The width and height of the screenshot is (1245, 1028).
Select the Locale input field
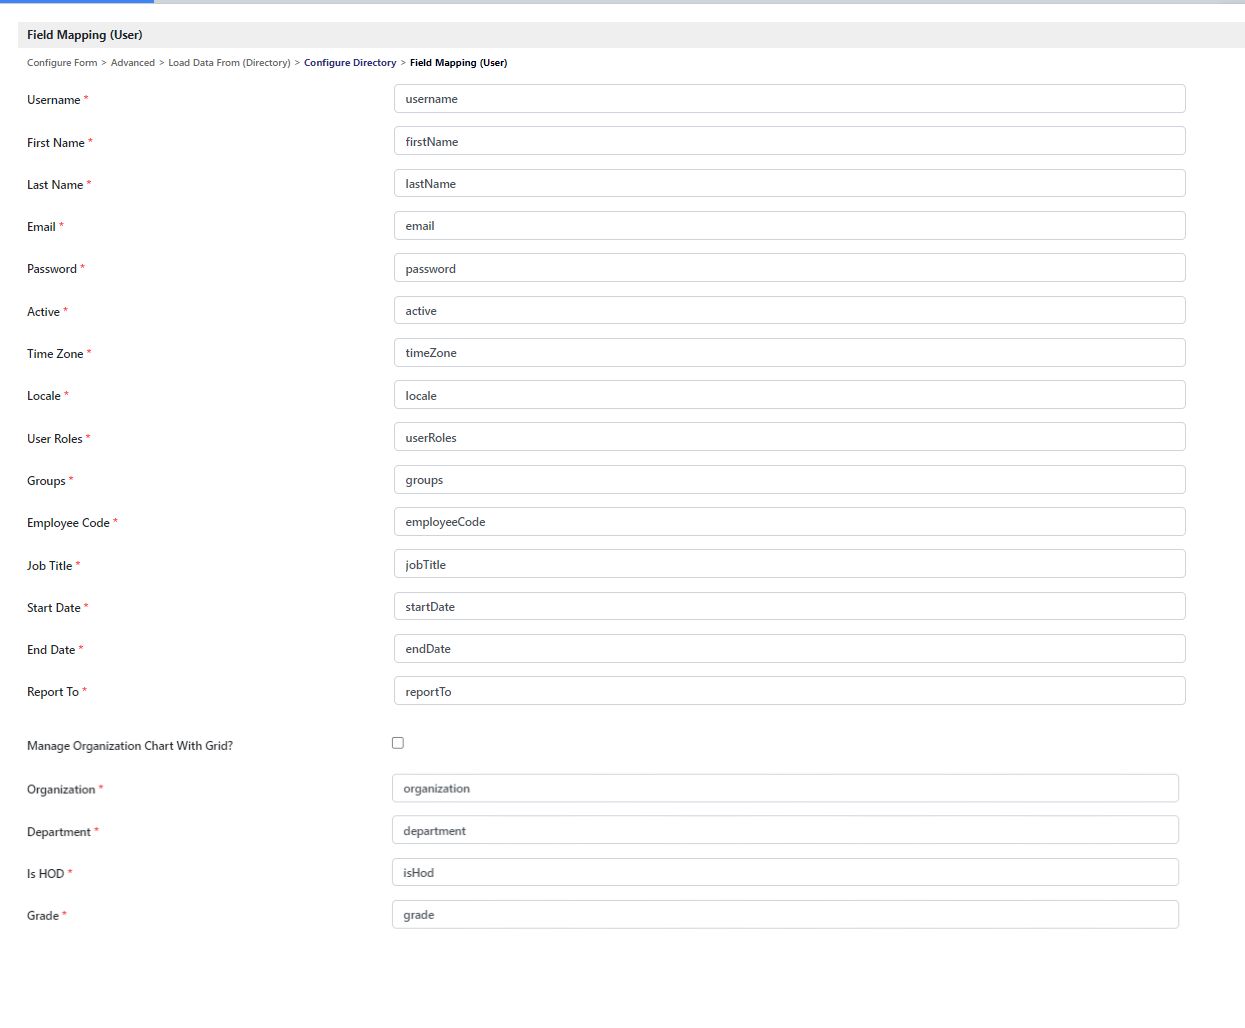coord(790,395)
